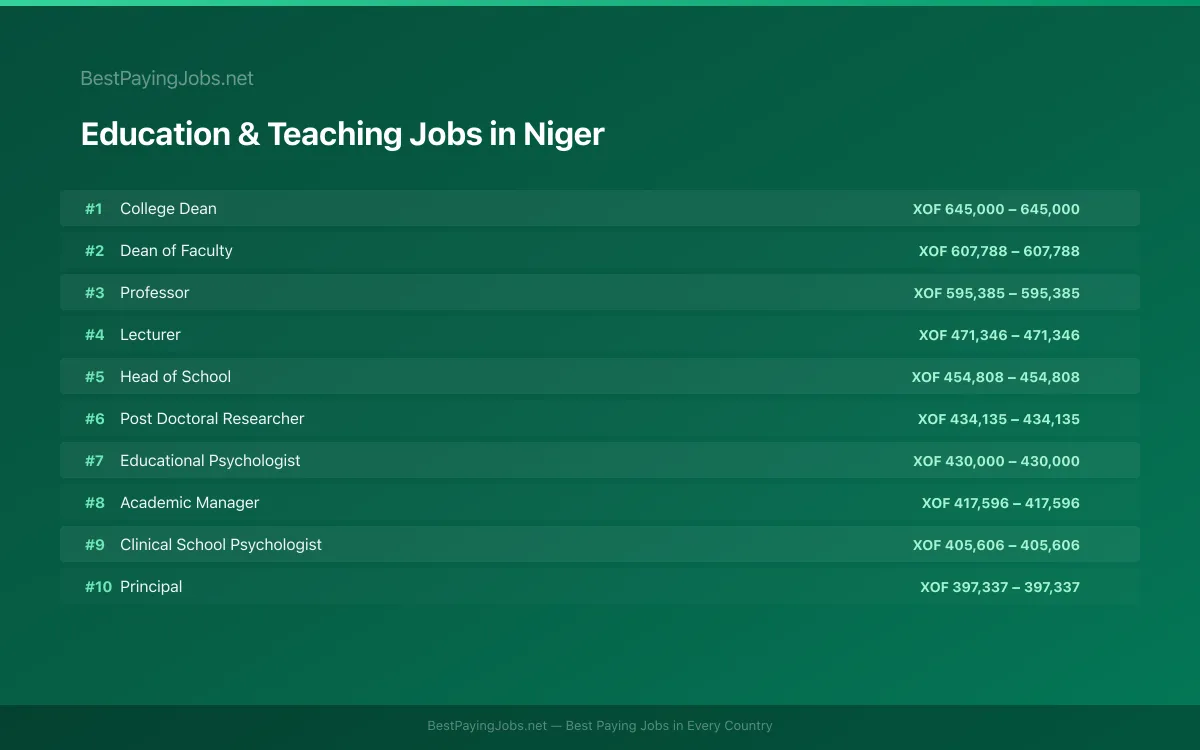This screenshot has height=750, width=1200.
Task: Click the #4 rank label
Action: [94, 335]
